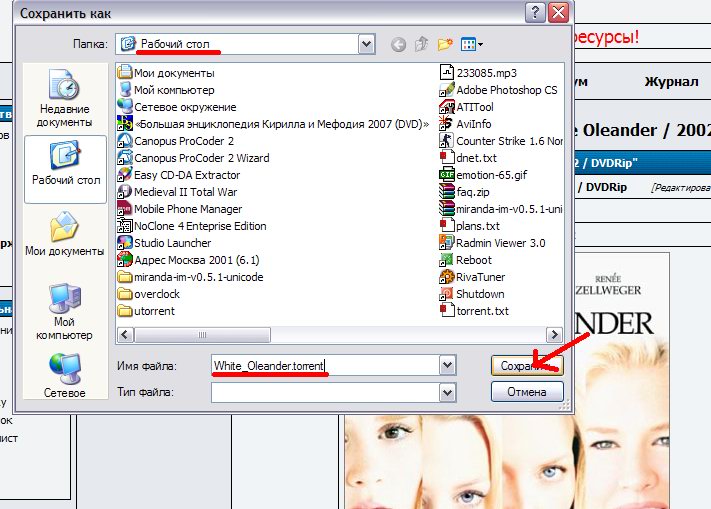This screenshot has height=509, width=711.
Task: Select dnet.txt file
Action: click(x=468, y=158)
